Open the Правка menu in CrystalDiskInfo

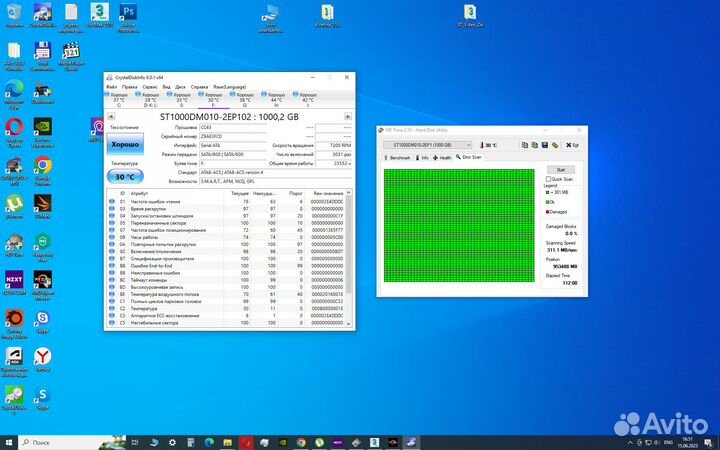pos(129,87)
